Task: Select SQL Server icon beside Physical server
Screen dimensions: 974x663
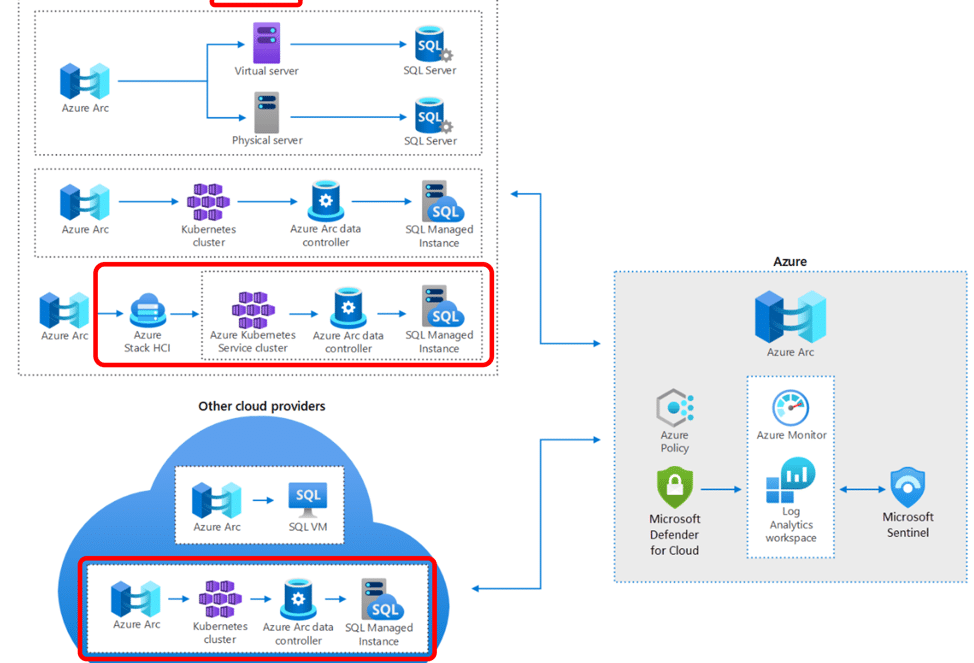Action: pyautogui.click(x=433, y=115)
